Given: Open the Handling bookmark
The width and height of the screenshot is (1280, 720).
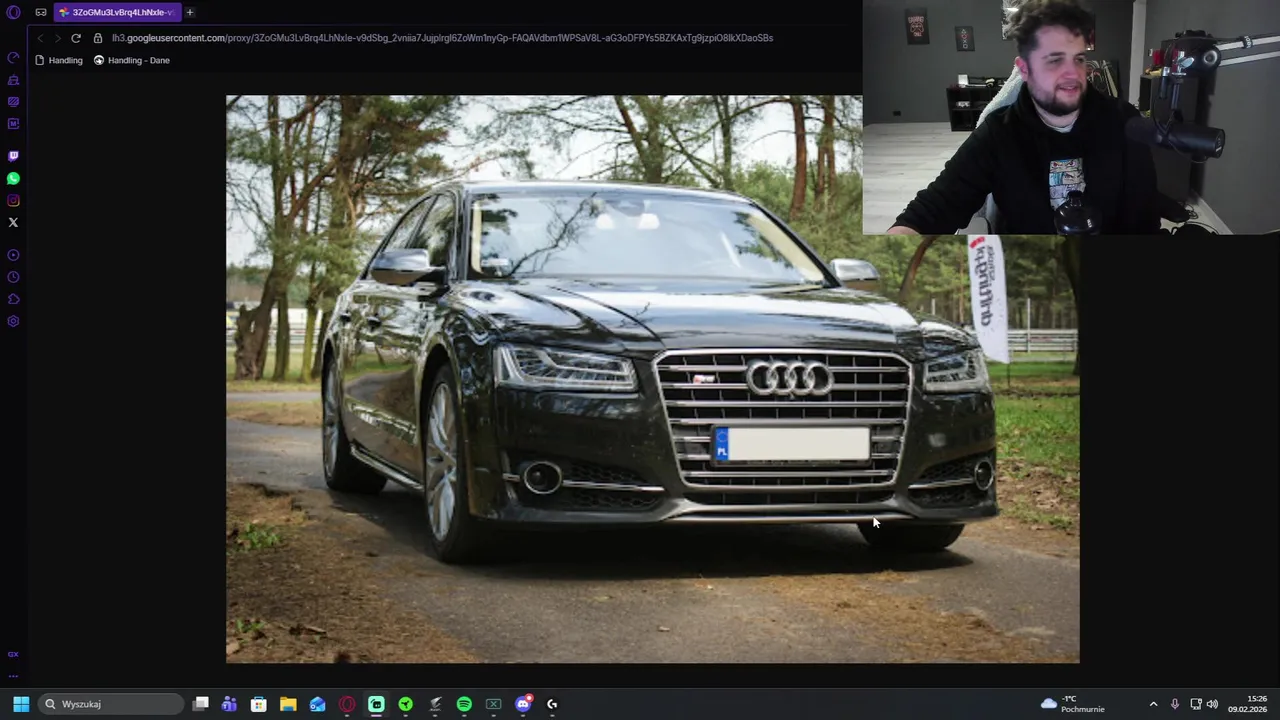Looking at the screenshot, I should click(59, 60).
